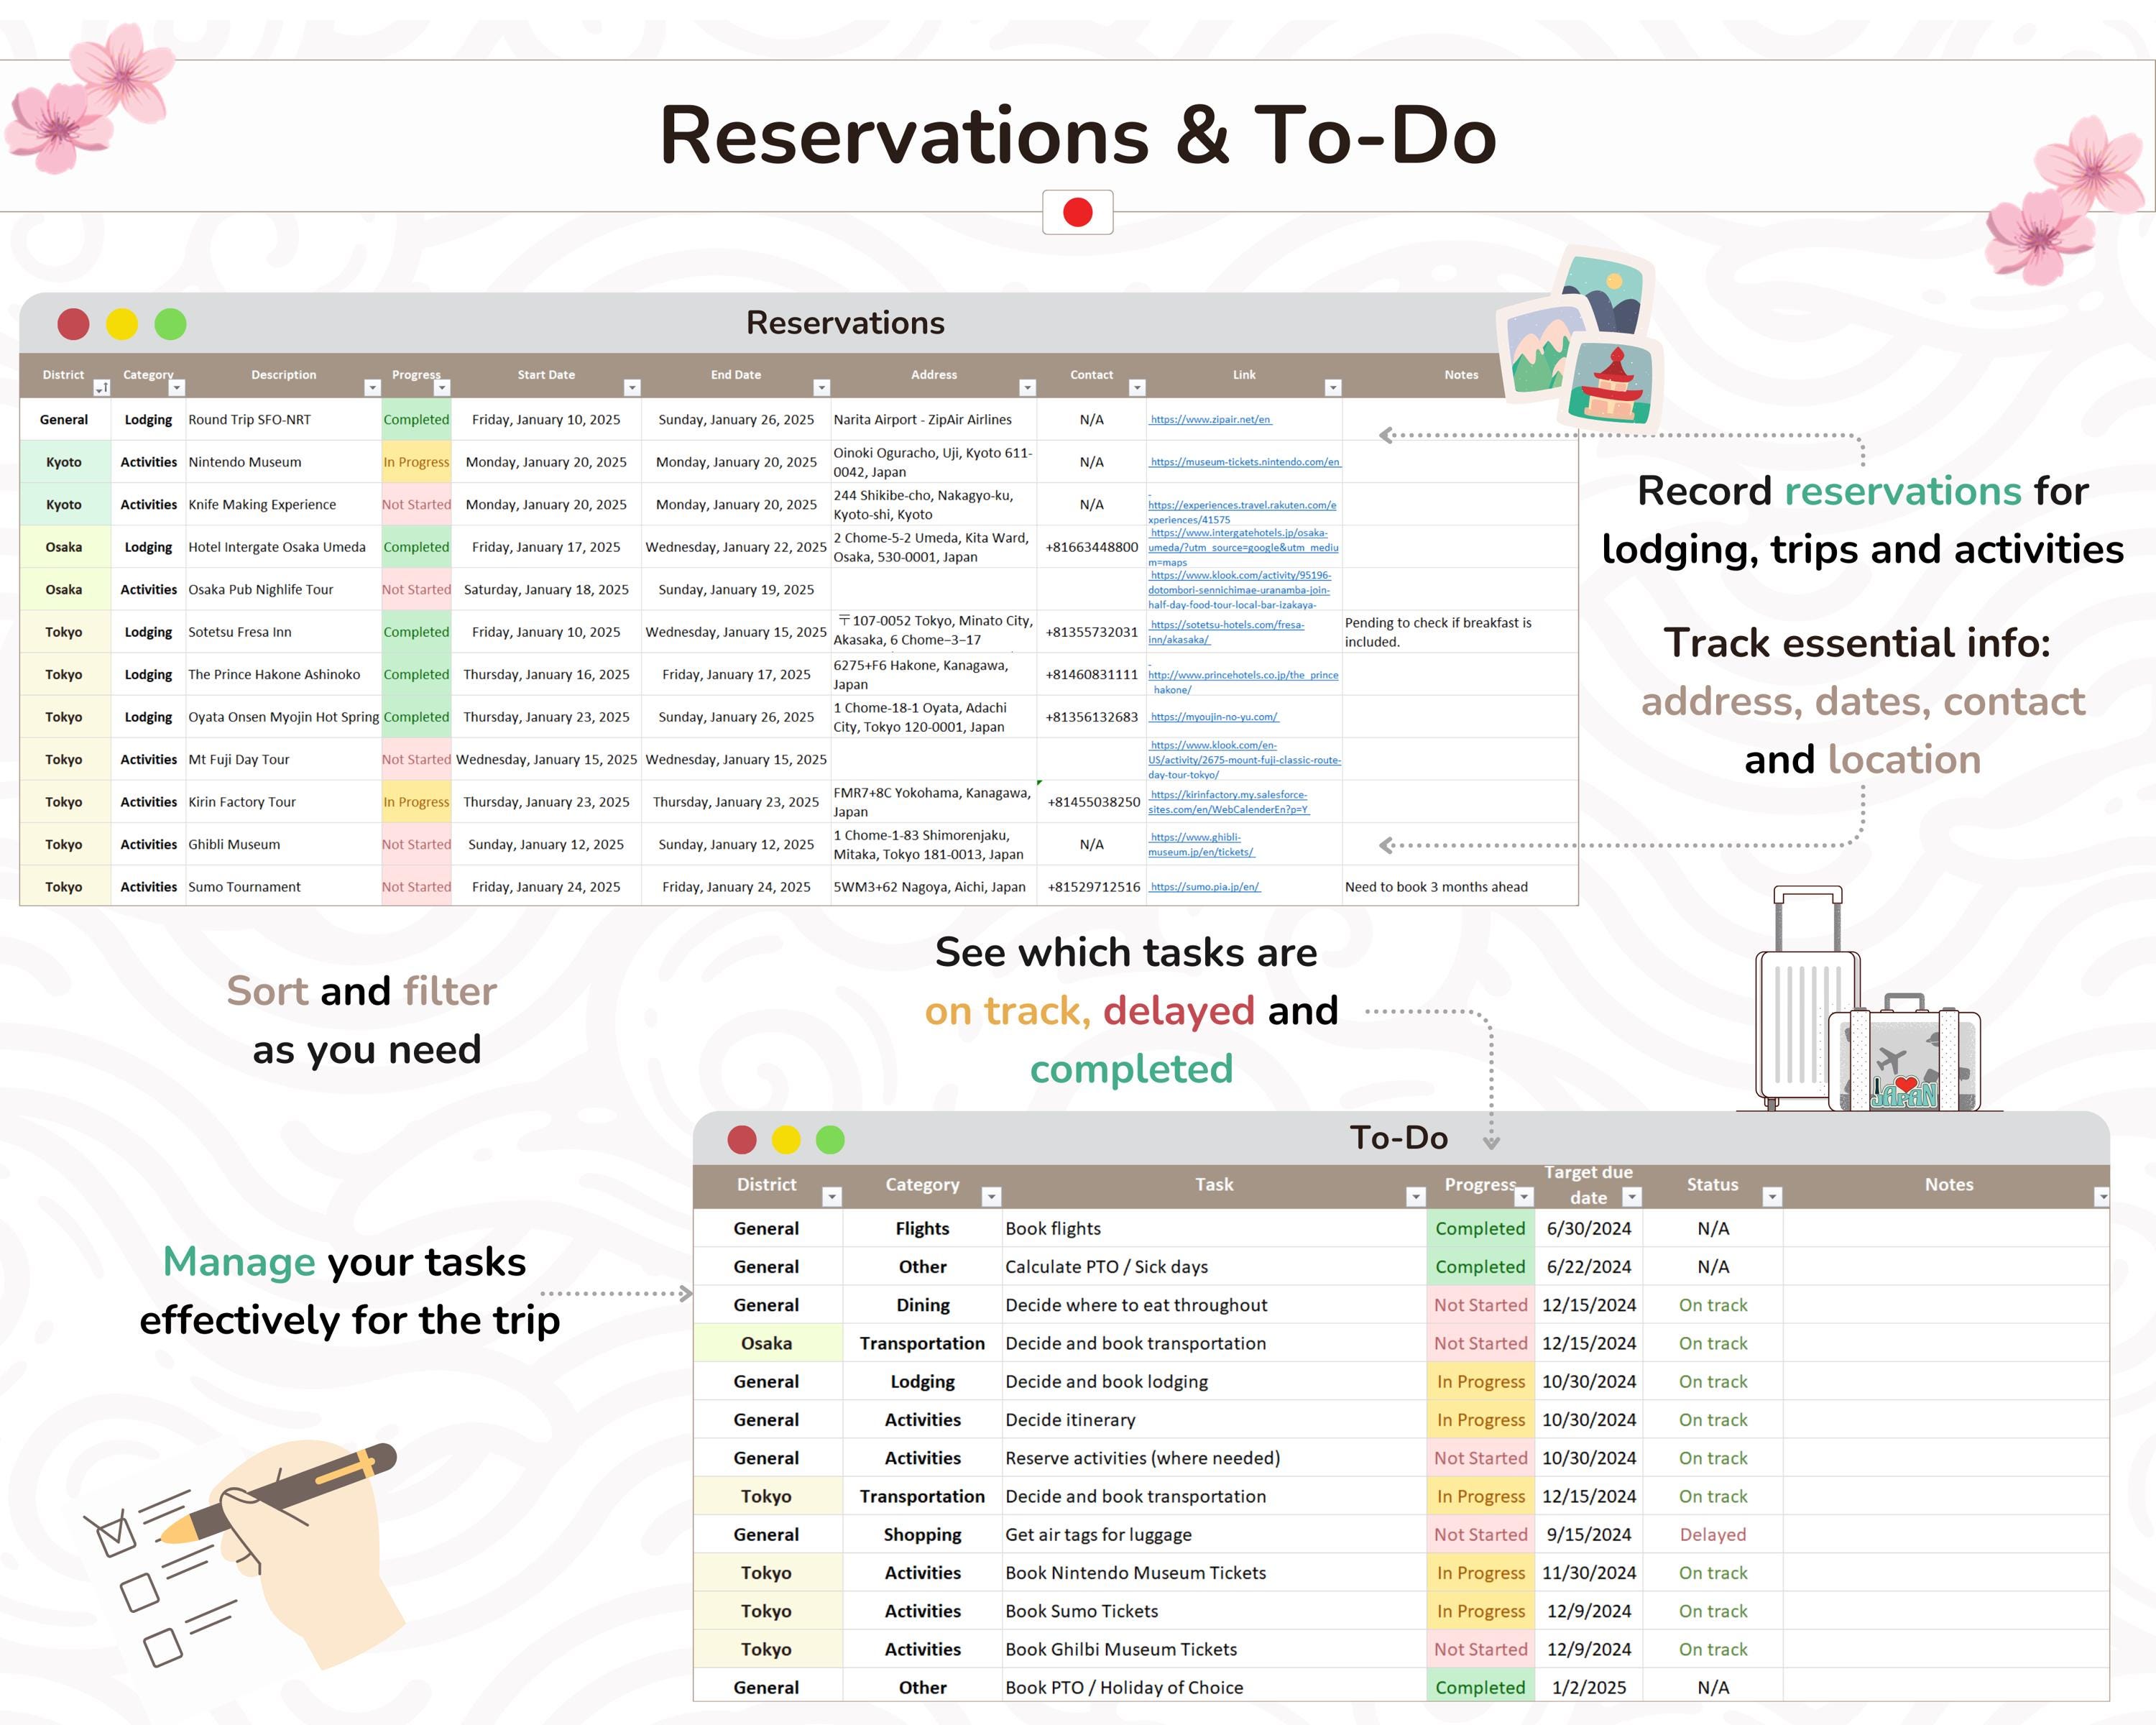The width and height of the screenshot is (2156, 1725).
Task: Click the yellow minimize circle on To-Do window
Action: [786, 1139]
